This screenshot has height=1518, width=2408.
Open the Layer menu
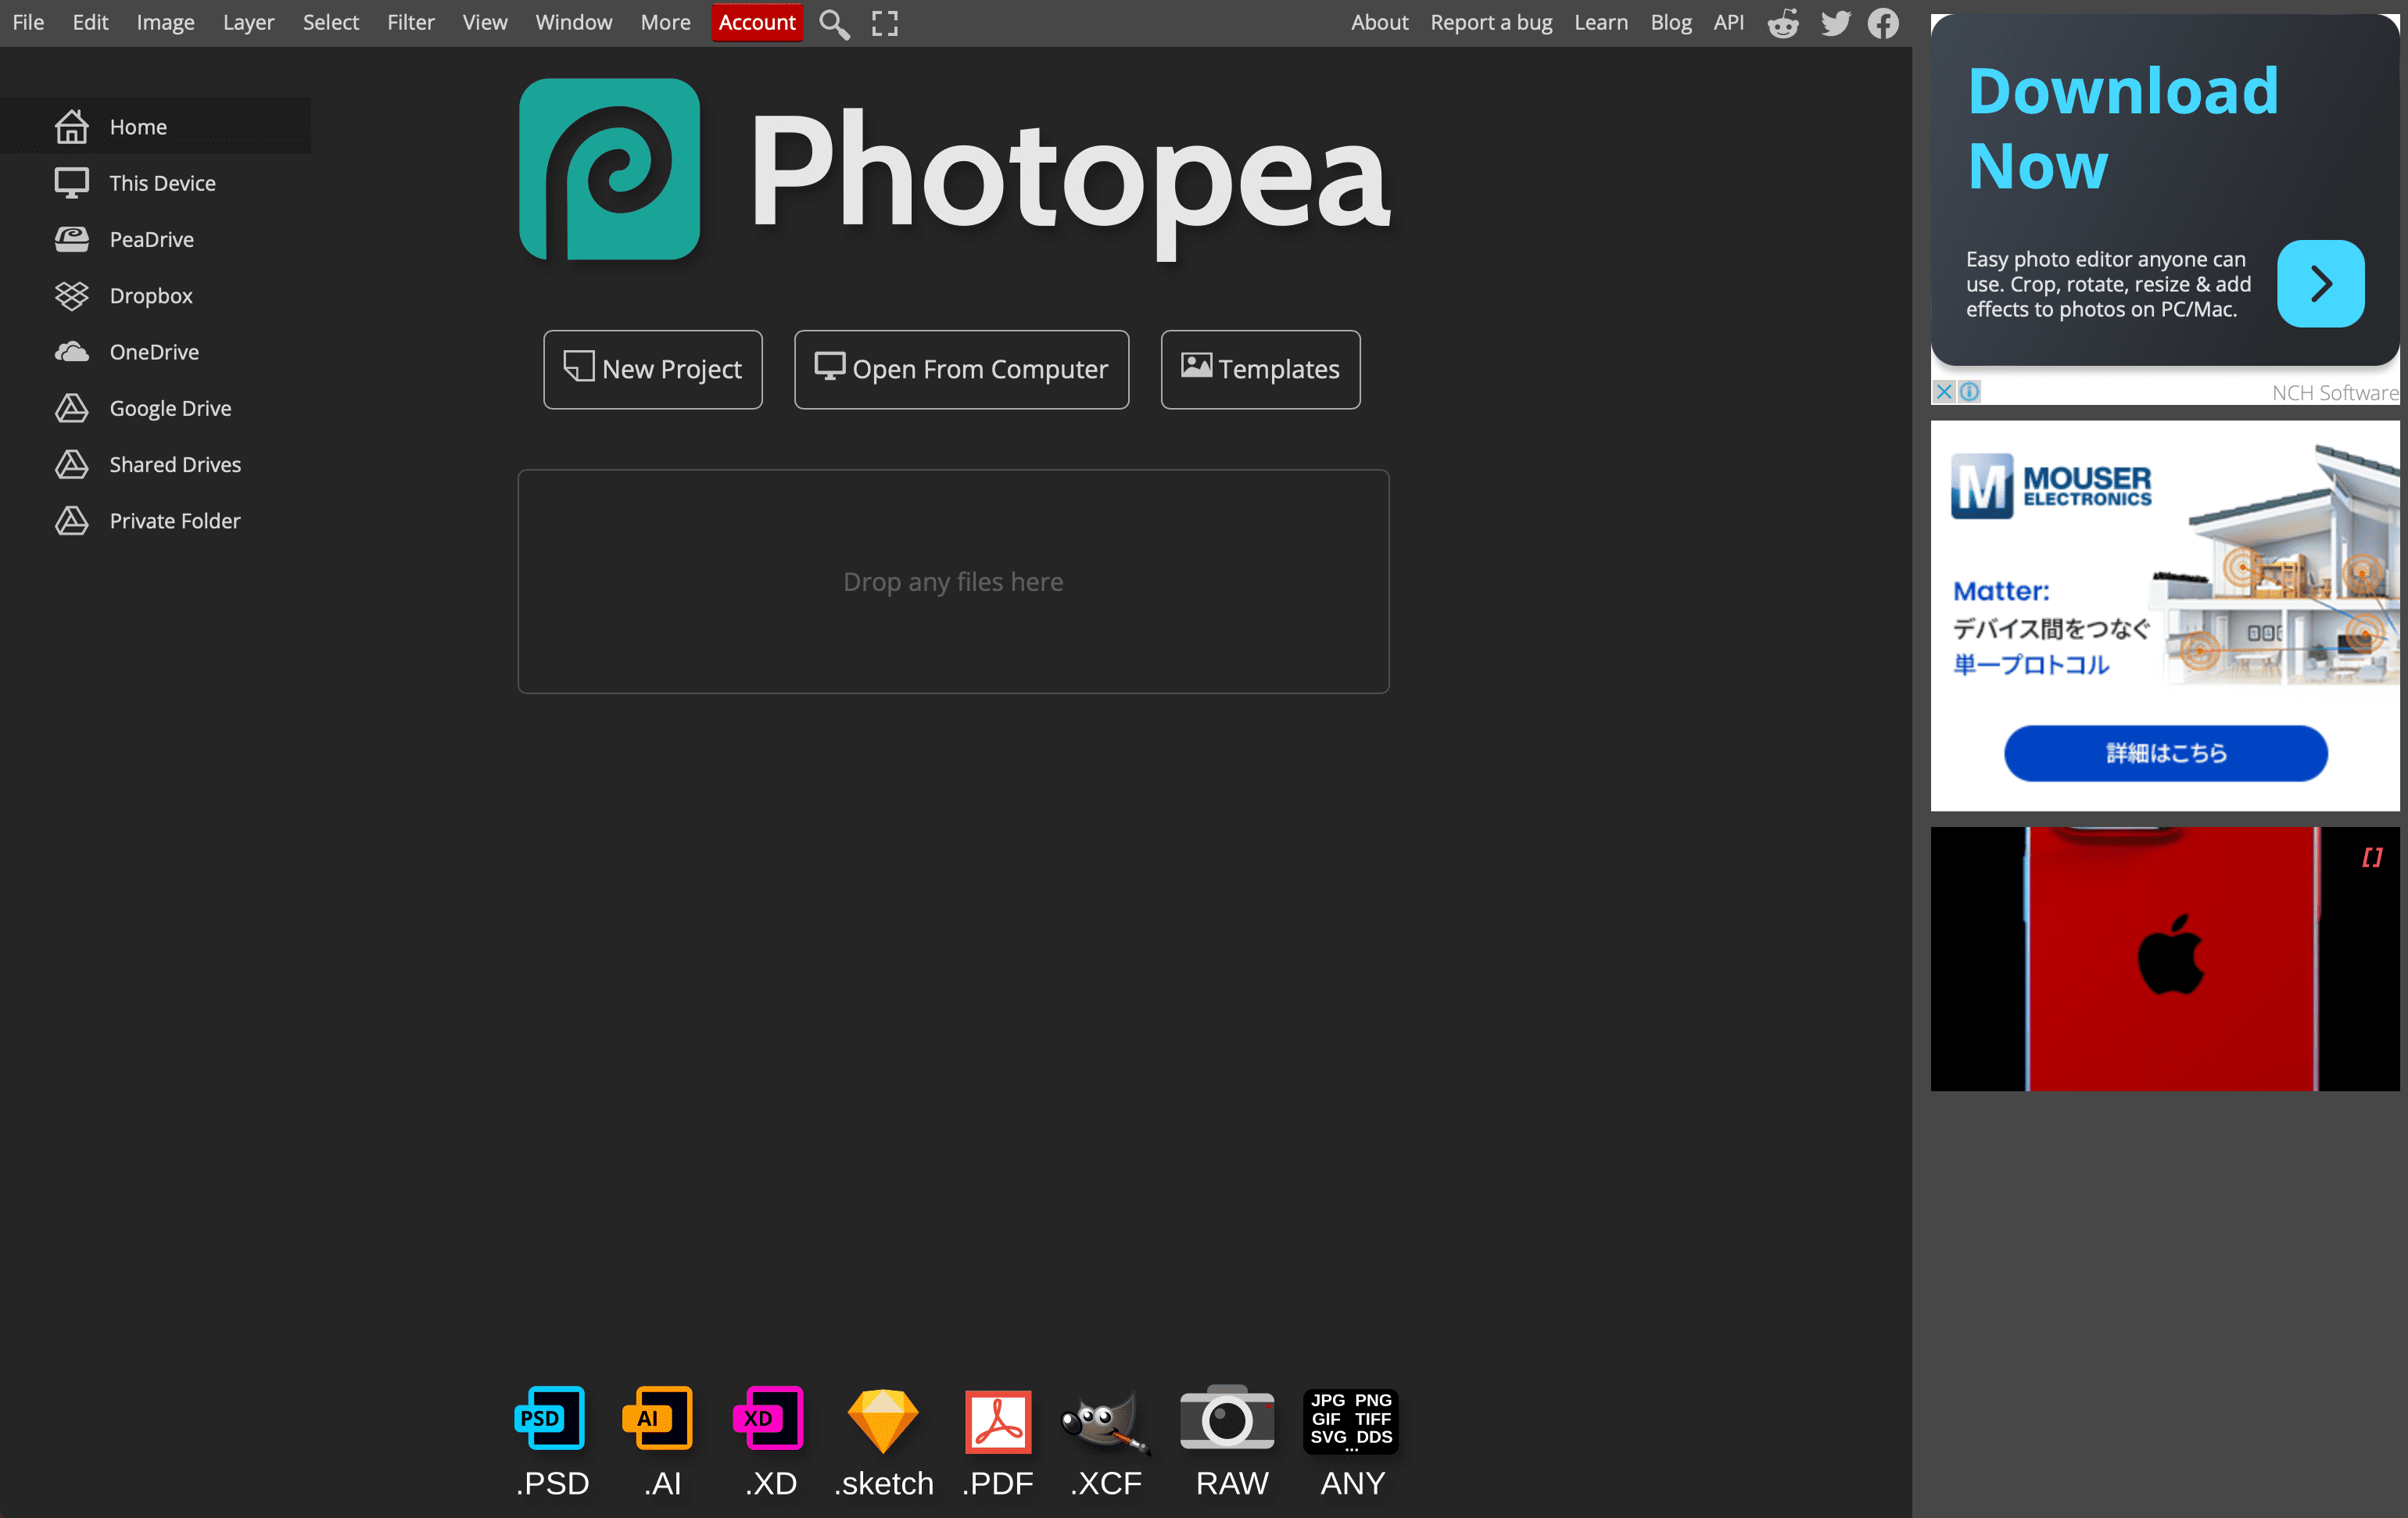point(248,22)
